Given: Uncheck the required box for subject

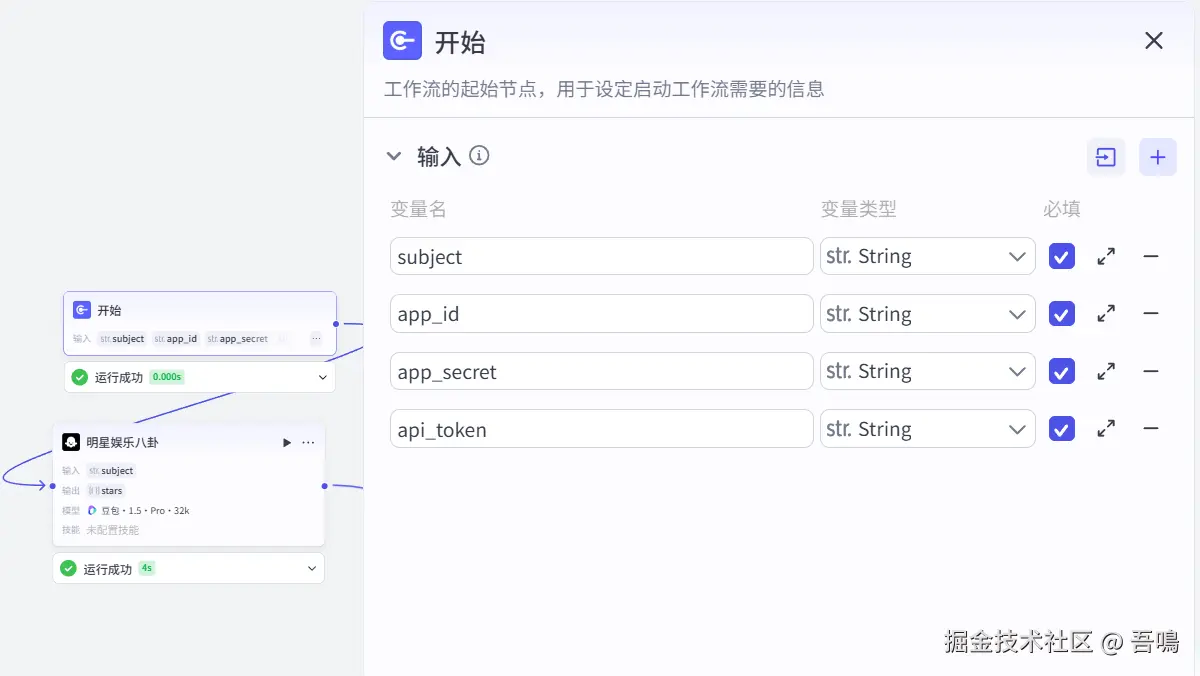Looking at the screenshot, I should 1062,257.
